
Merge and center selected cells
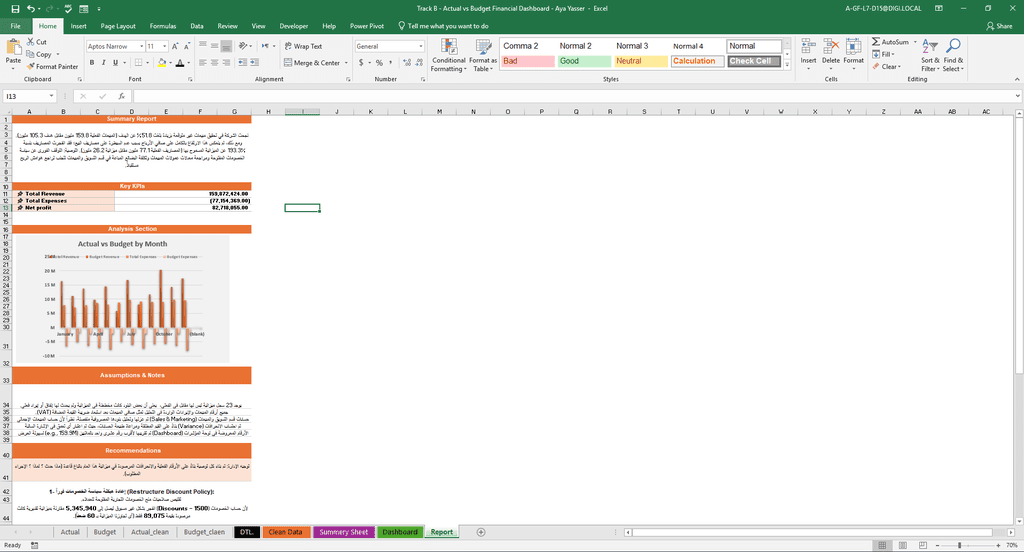click(312, 63)
